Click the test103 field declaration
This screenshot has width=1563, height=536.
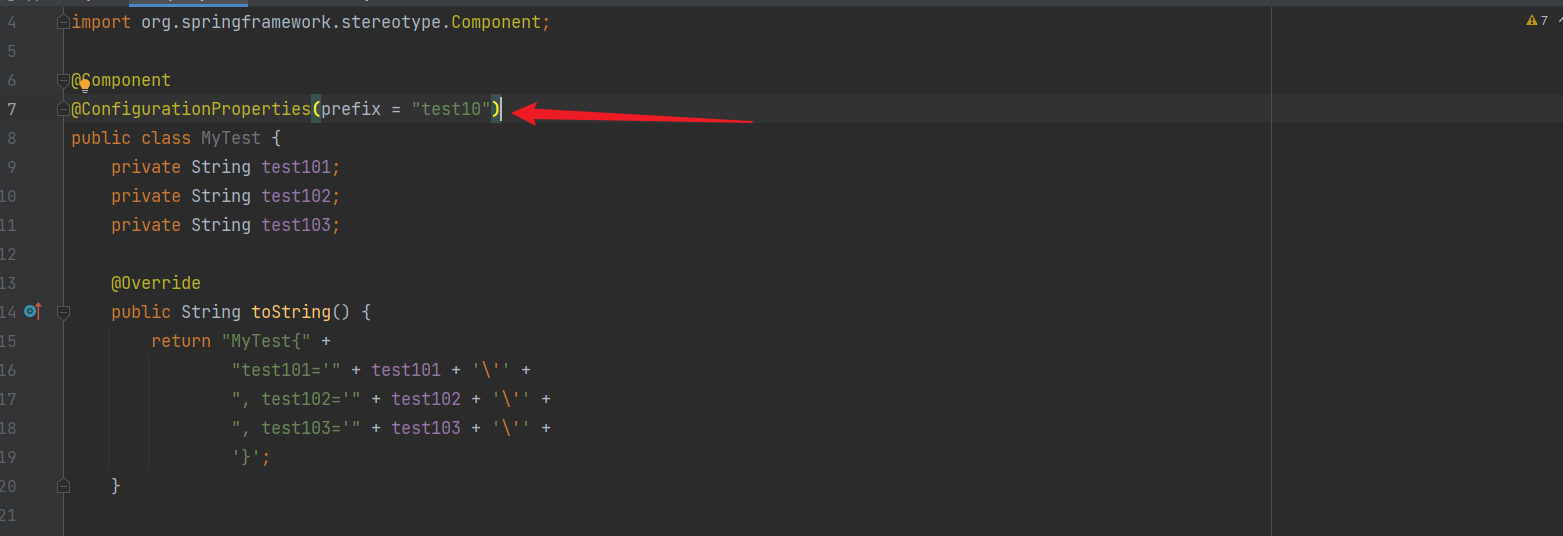[296, 225]
